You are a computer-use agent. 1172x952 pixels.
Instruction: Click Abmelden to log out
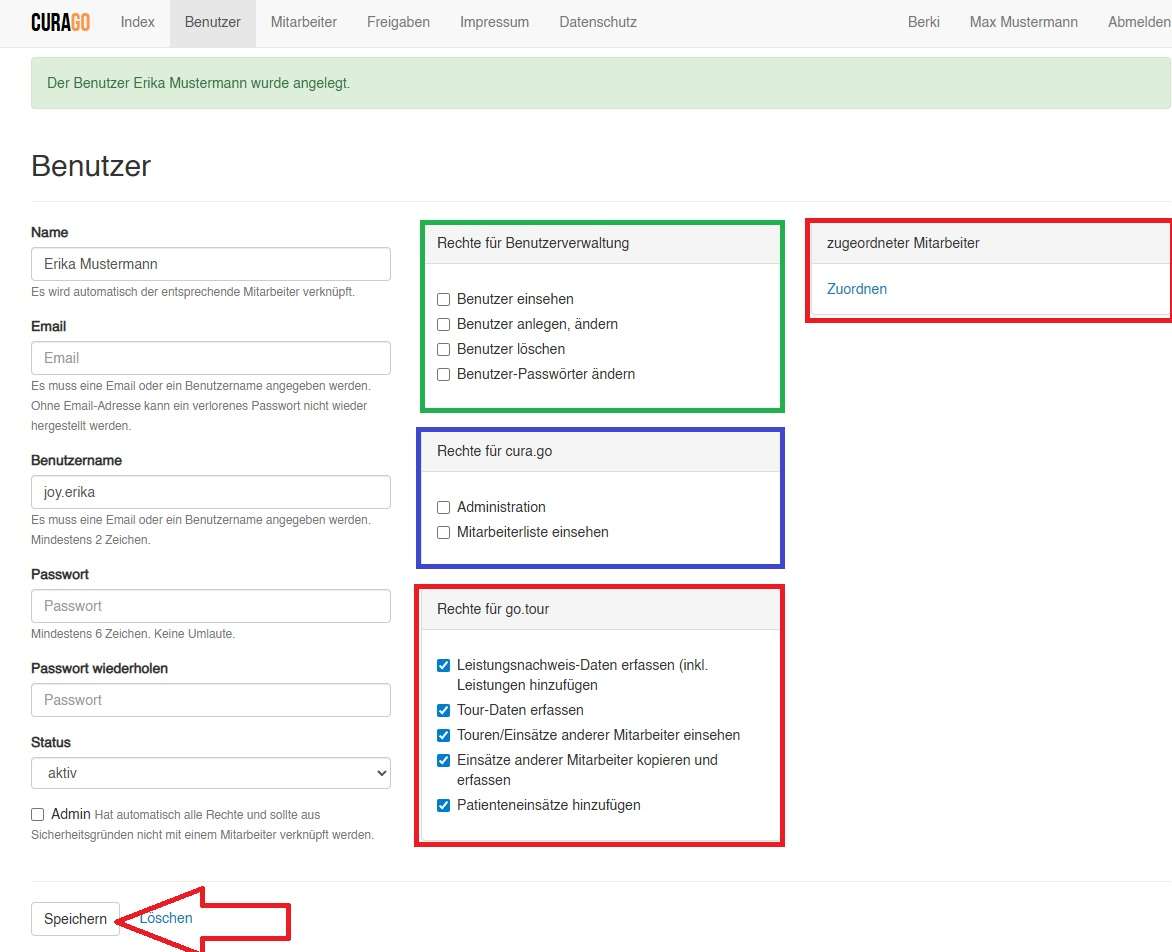click(1138, 22)
